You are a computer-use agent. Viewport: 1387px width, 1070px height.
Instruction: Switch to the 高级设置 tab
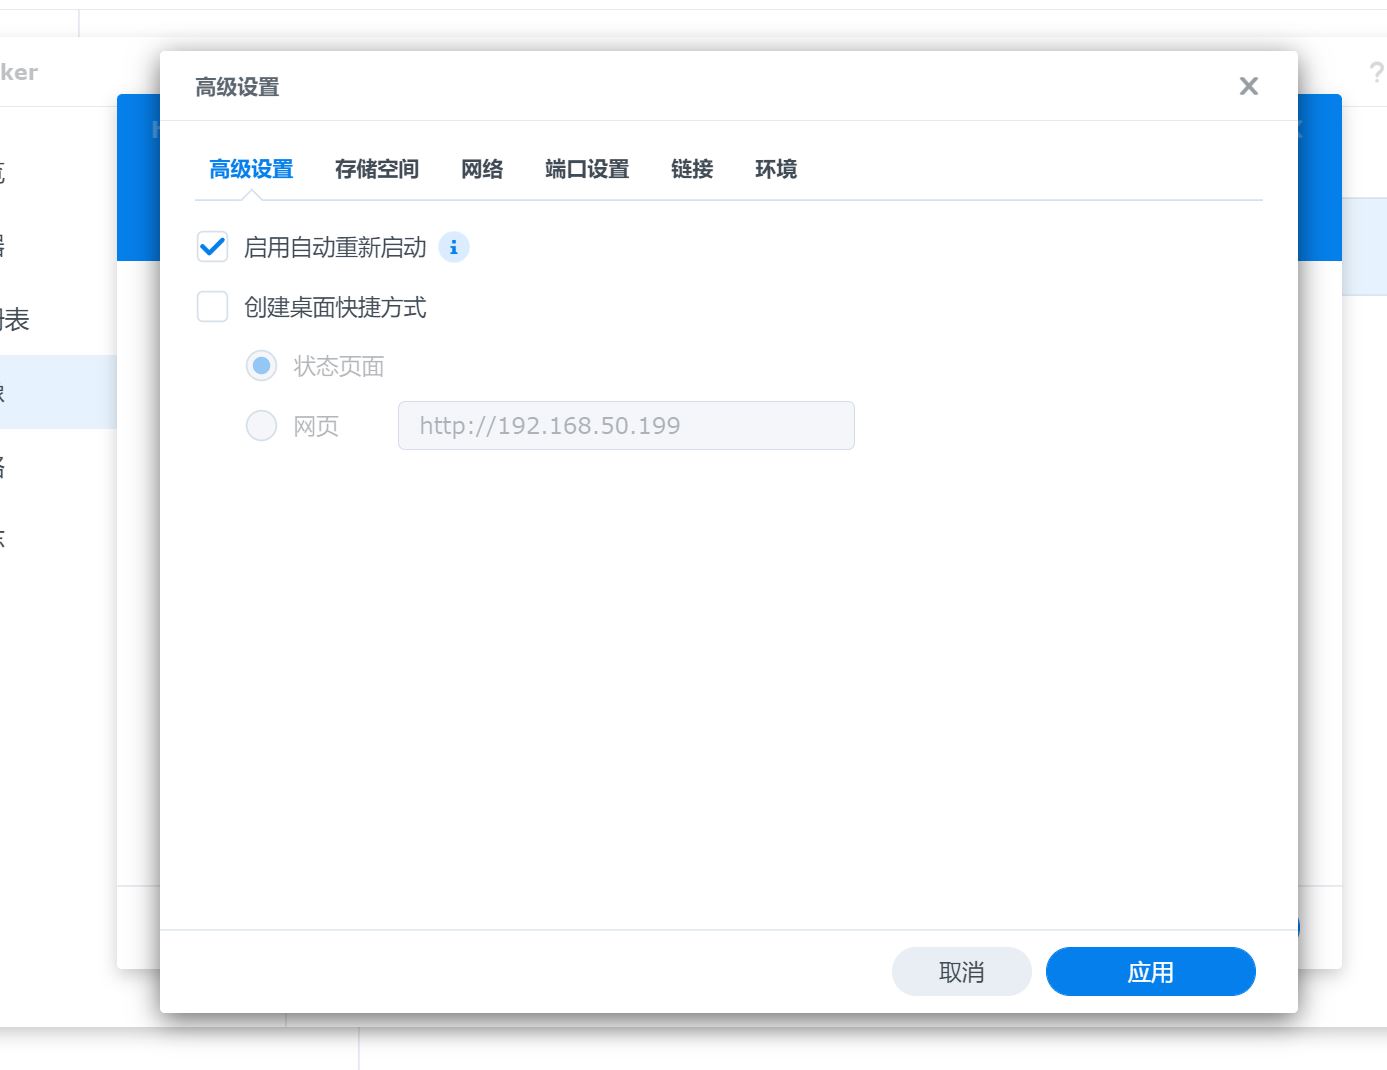[x=251, y=169]
